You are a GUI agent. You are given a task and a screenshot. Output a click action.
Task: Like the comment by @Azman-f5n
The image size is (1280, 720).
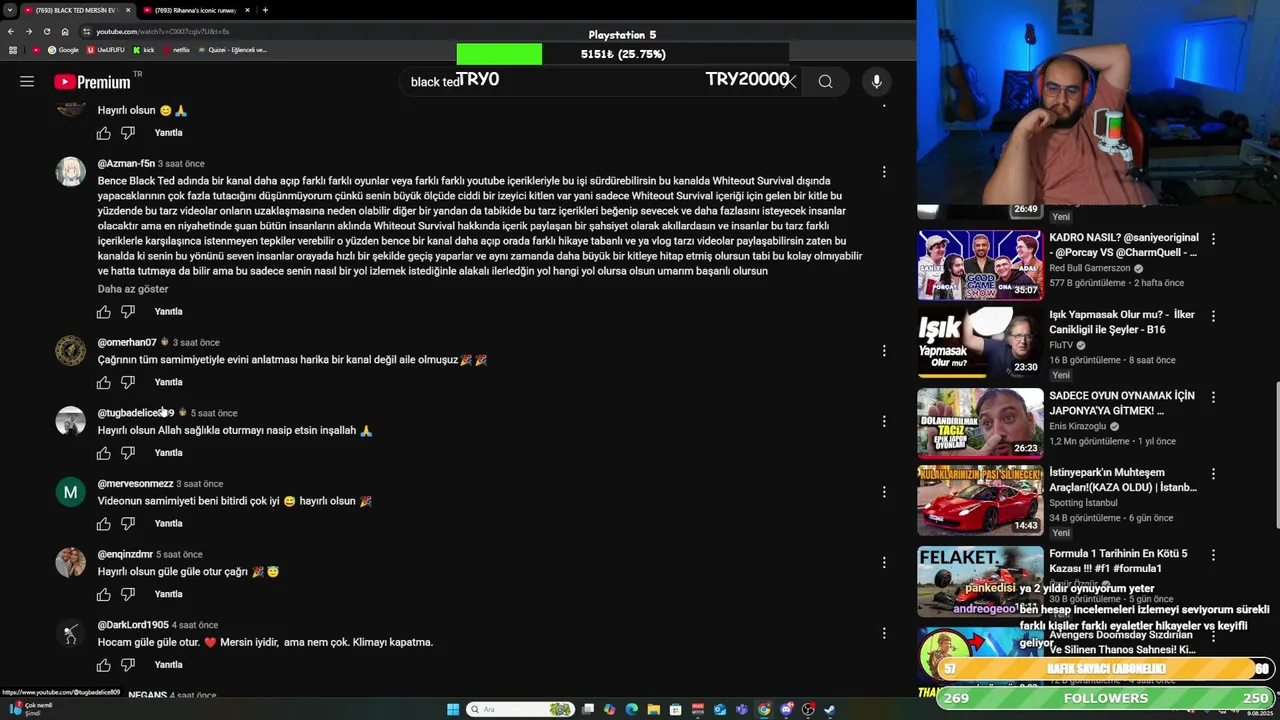tap(104, 312)
